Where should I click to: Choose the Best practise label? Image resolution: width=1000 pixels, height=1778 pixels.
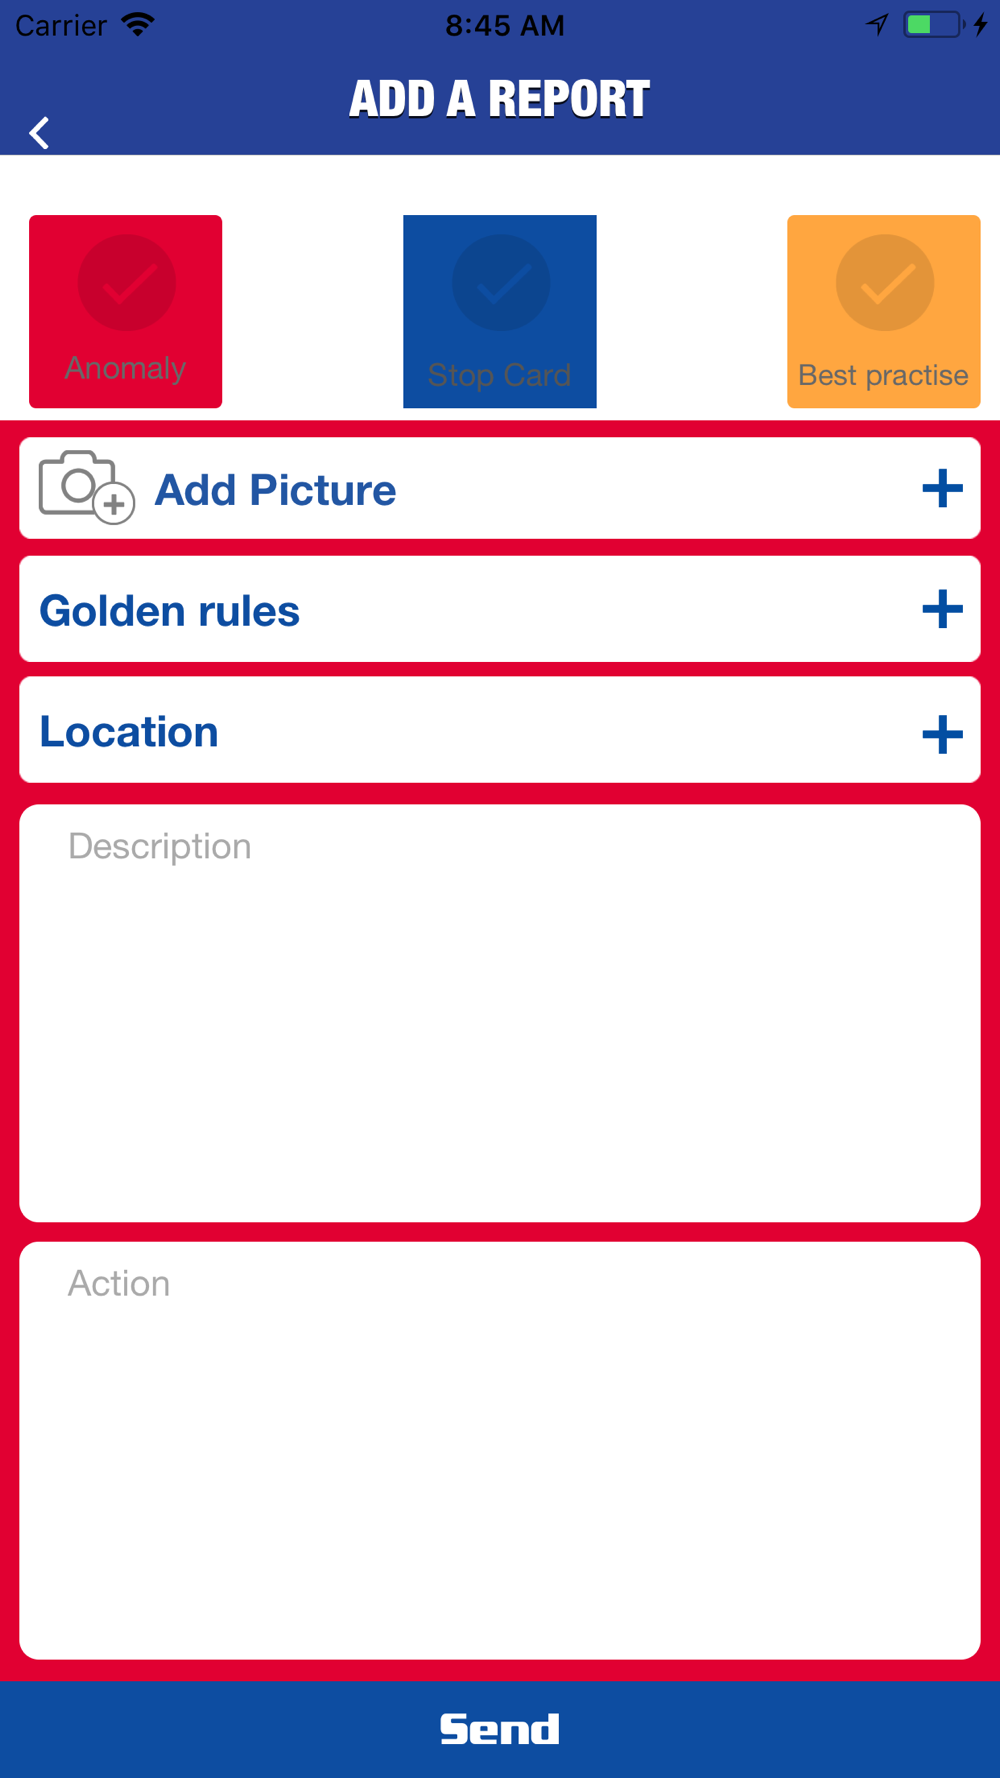click(x=883, y=375)
